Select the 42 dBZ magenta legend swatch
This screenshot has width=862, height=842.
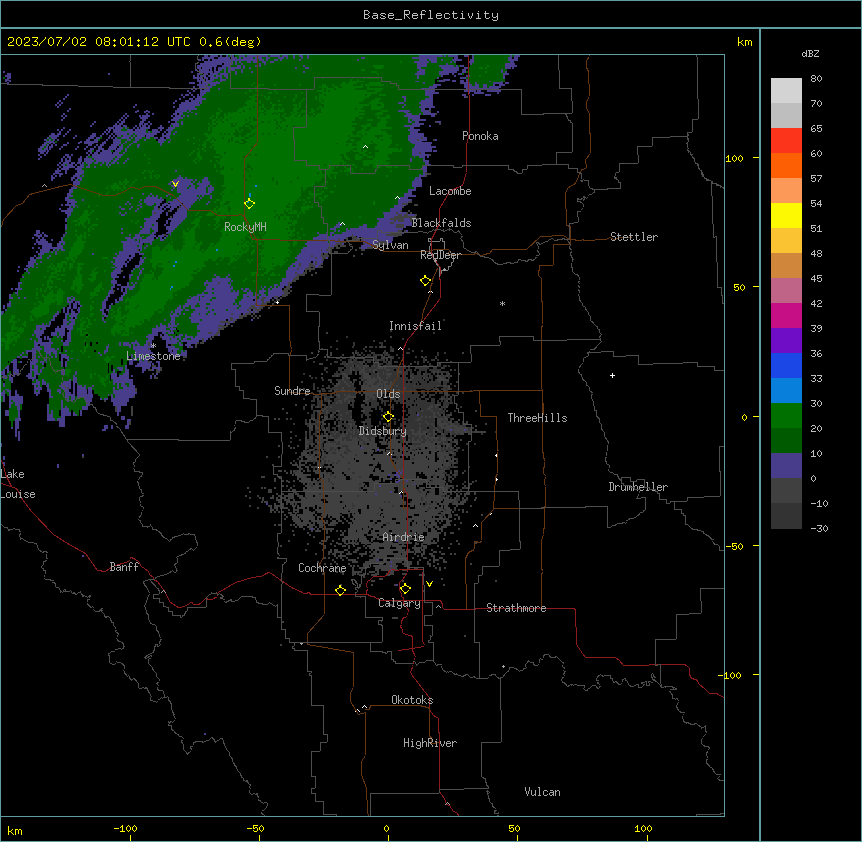(x=786, y=315)
